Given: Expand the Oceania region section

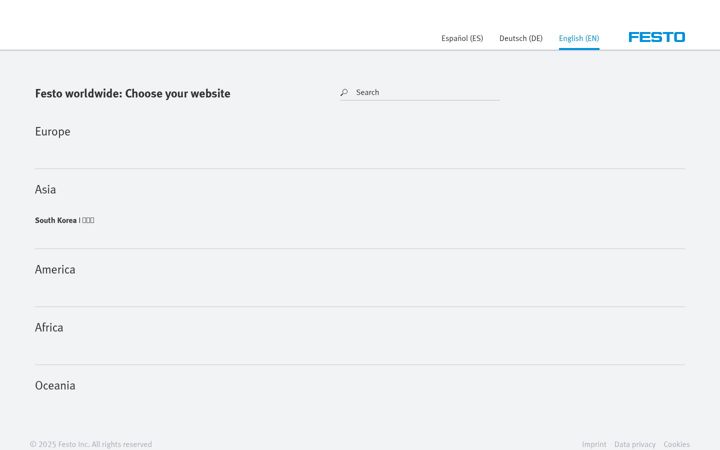Looking at the screenshot, I should [x=55, y=385].
